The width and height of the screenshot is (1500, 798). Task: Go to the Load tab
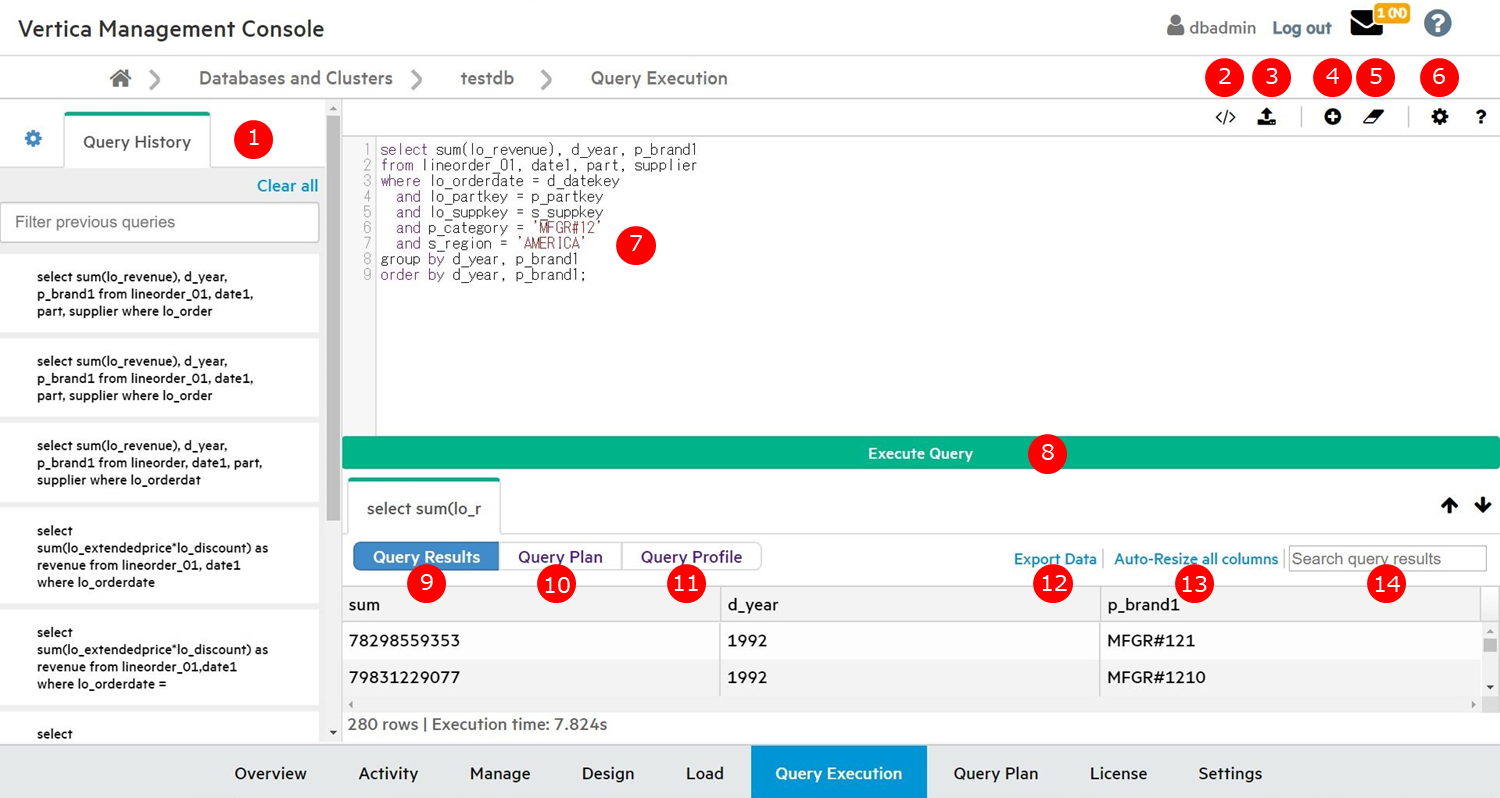[704, 773]
